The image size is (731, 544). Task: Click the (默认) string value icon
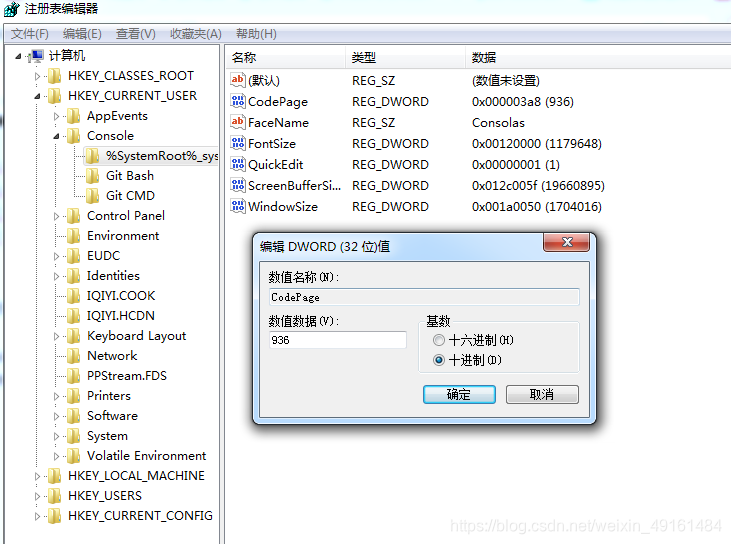pos(238,80)
